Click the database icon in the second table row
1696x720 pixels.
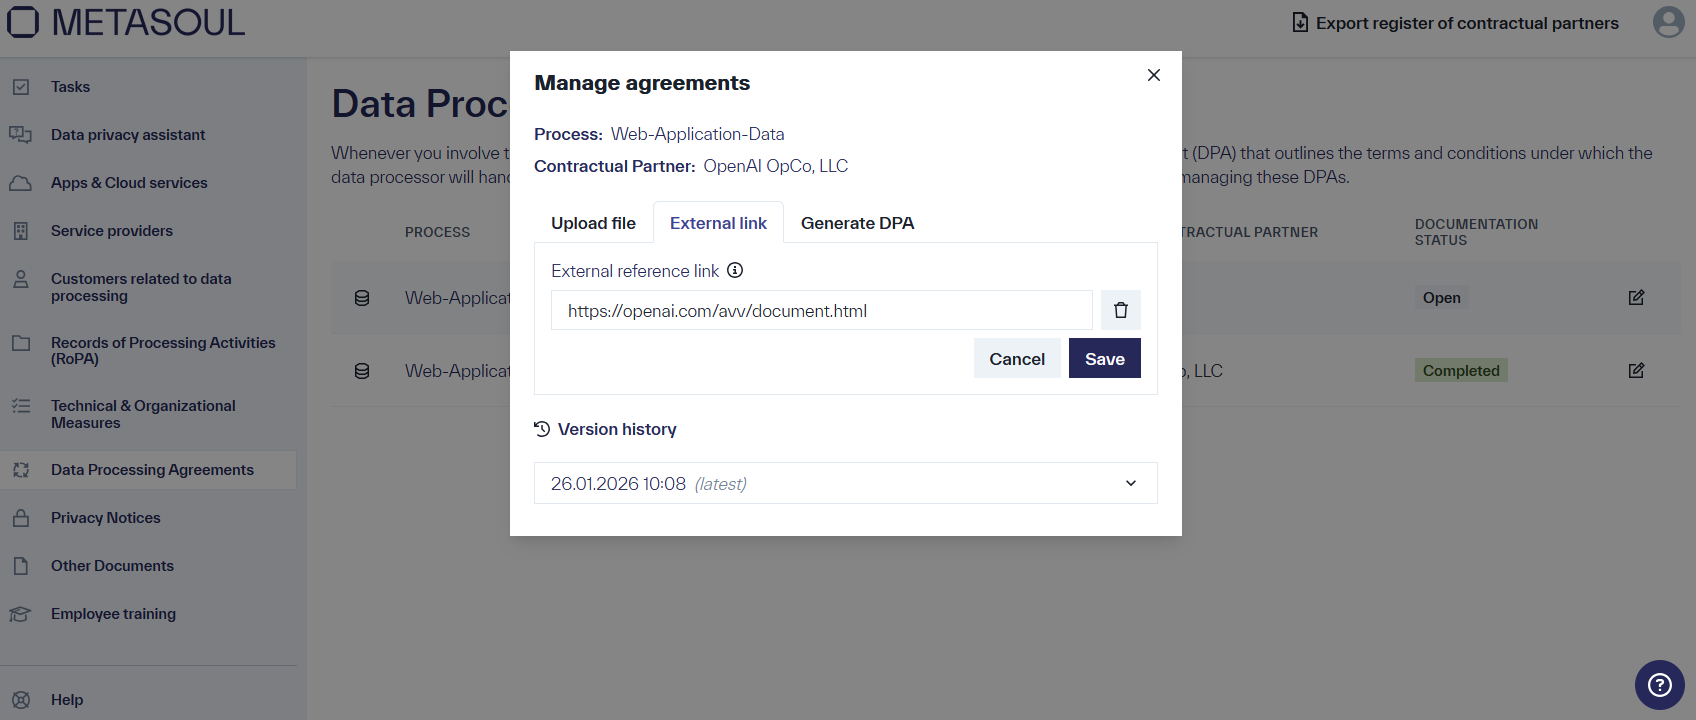point(361,370)
